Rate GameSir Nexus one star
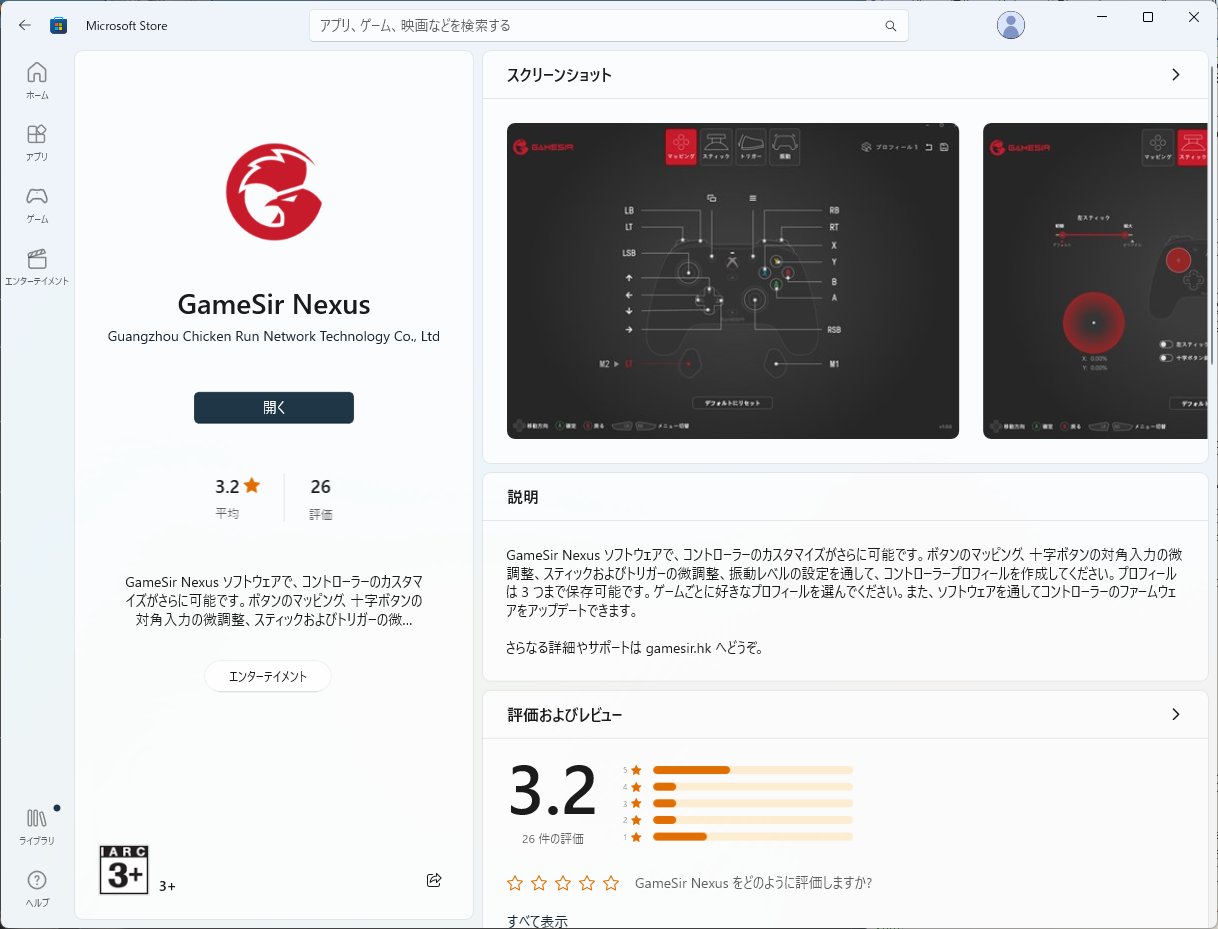Viewport: 1218px width, 929px height. (x=515, y=883)
